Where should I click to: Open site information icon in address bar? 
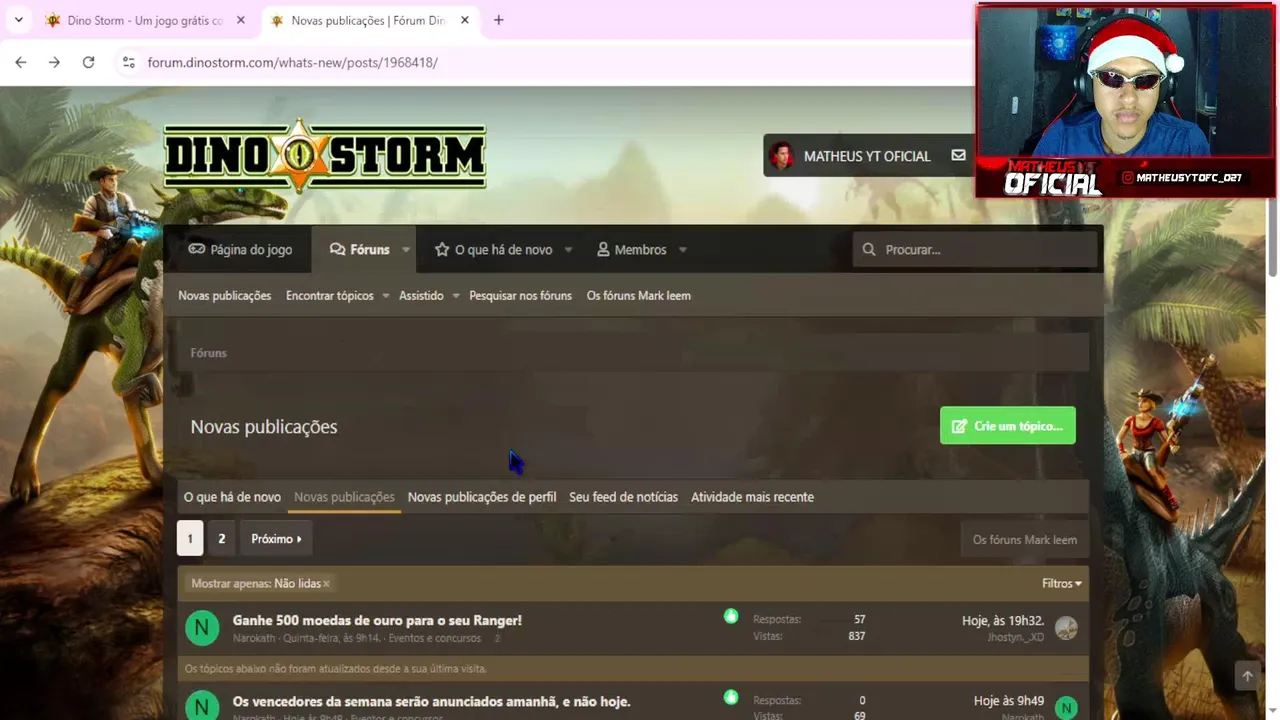tap(128, 62)
